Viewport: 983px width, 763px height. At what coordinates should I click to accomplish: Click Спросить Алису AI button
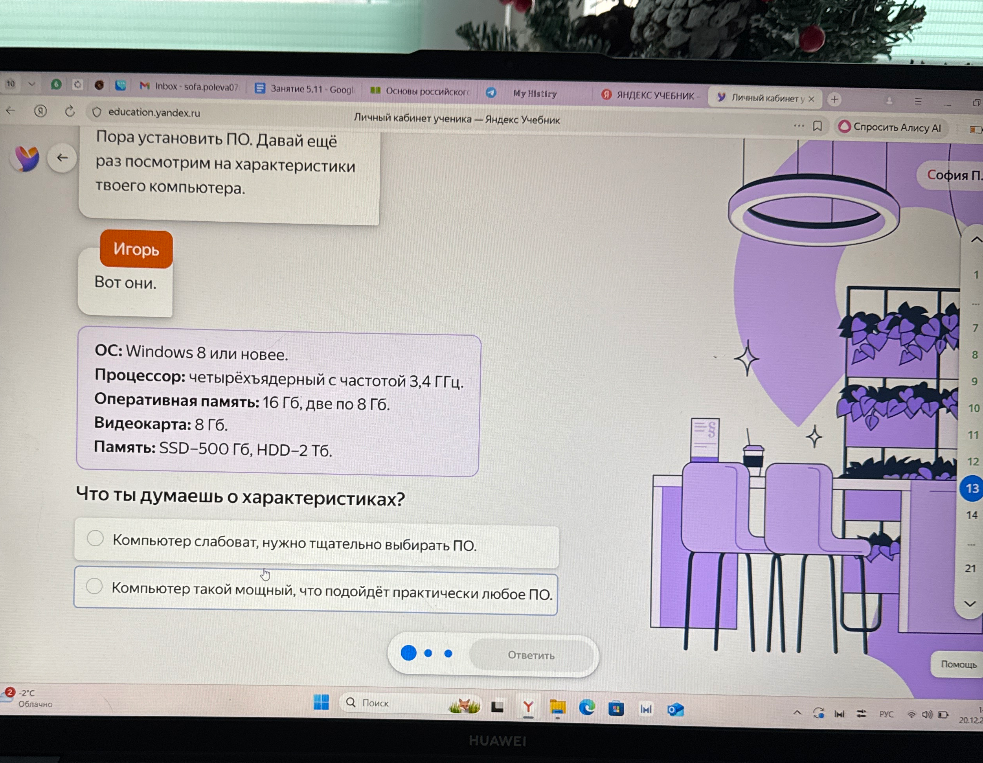(x=890, y=127)
